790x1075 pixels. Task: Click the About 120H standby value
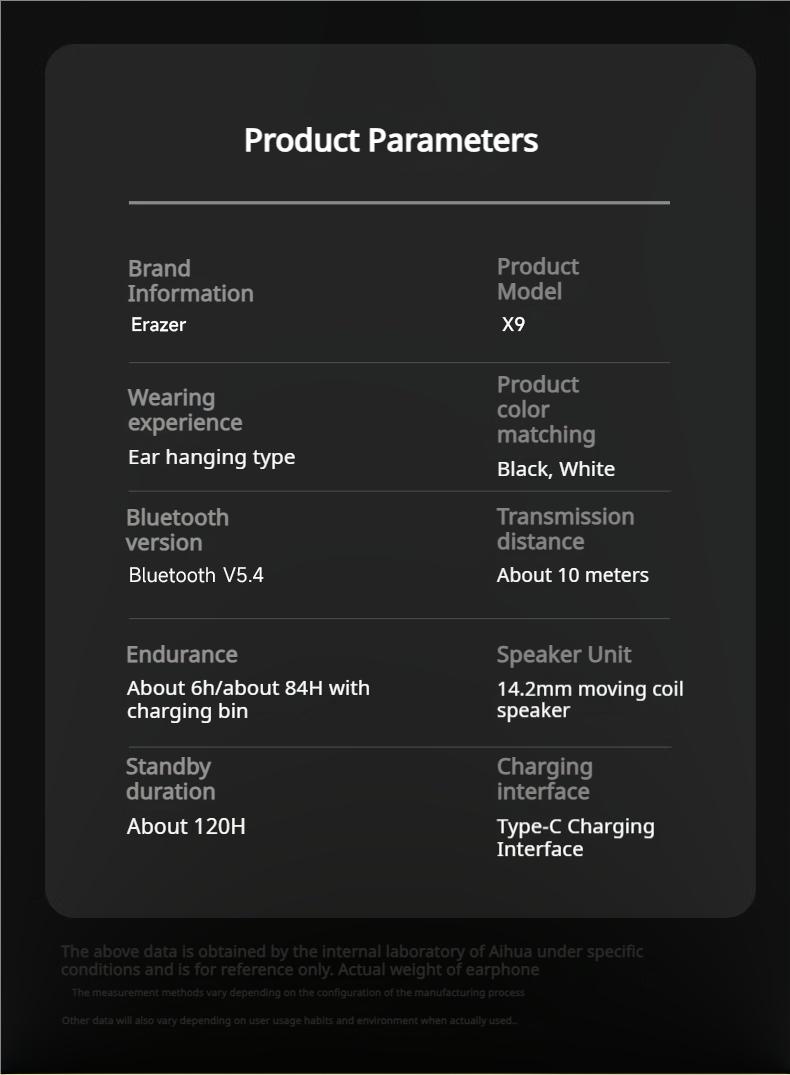[x=186, y=826]
